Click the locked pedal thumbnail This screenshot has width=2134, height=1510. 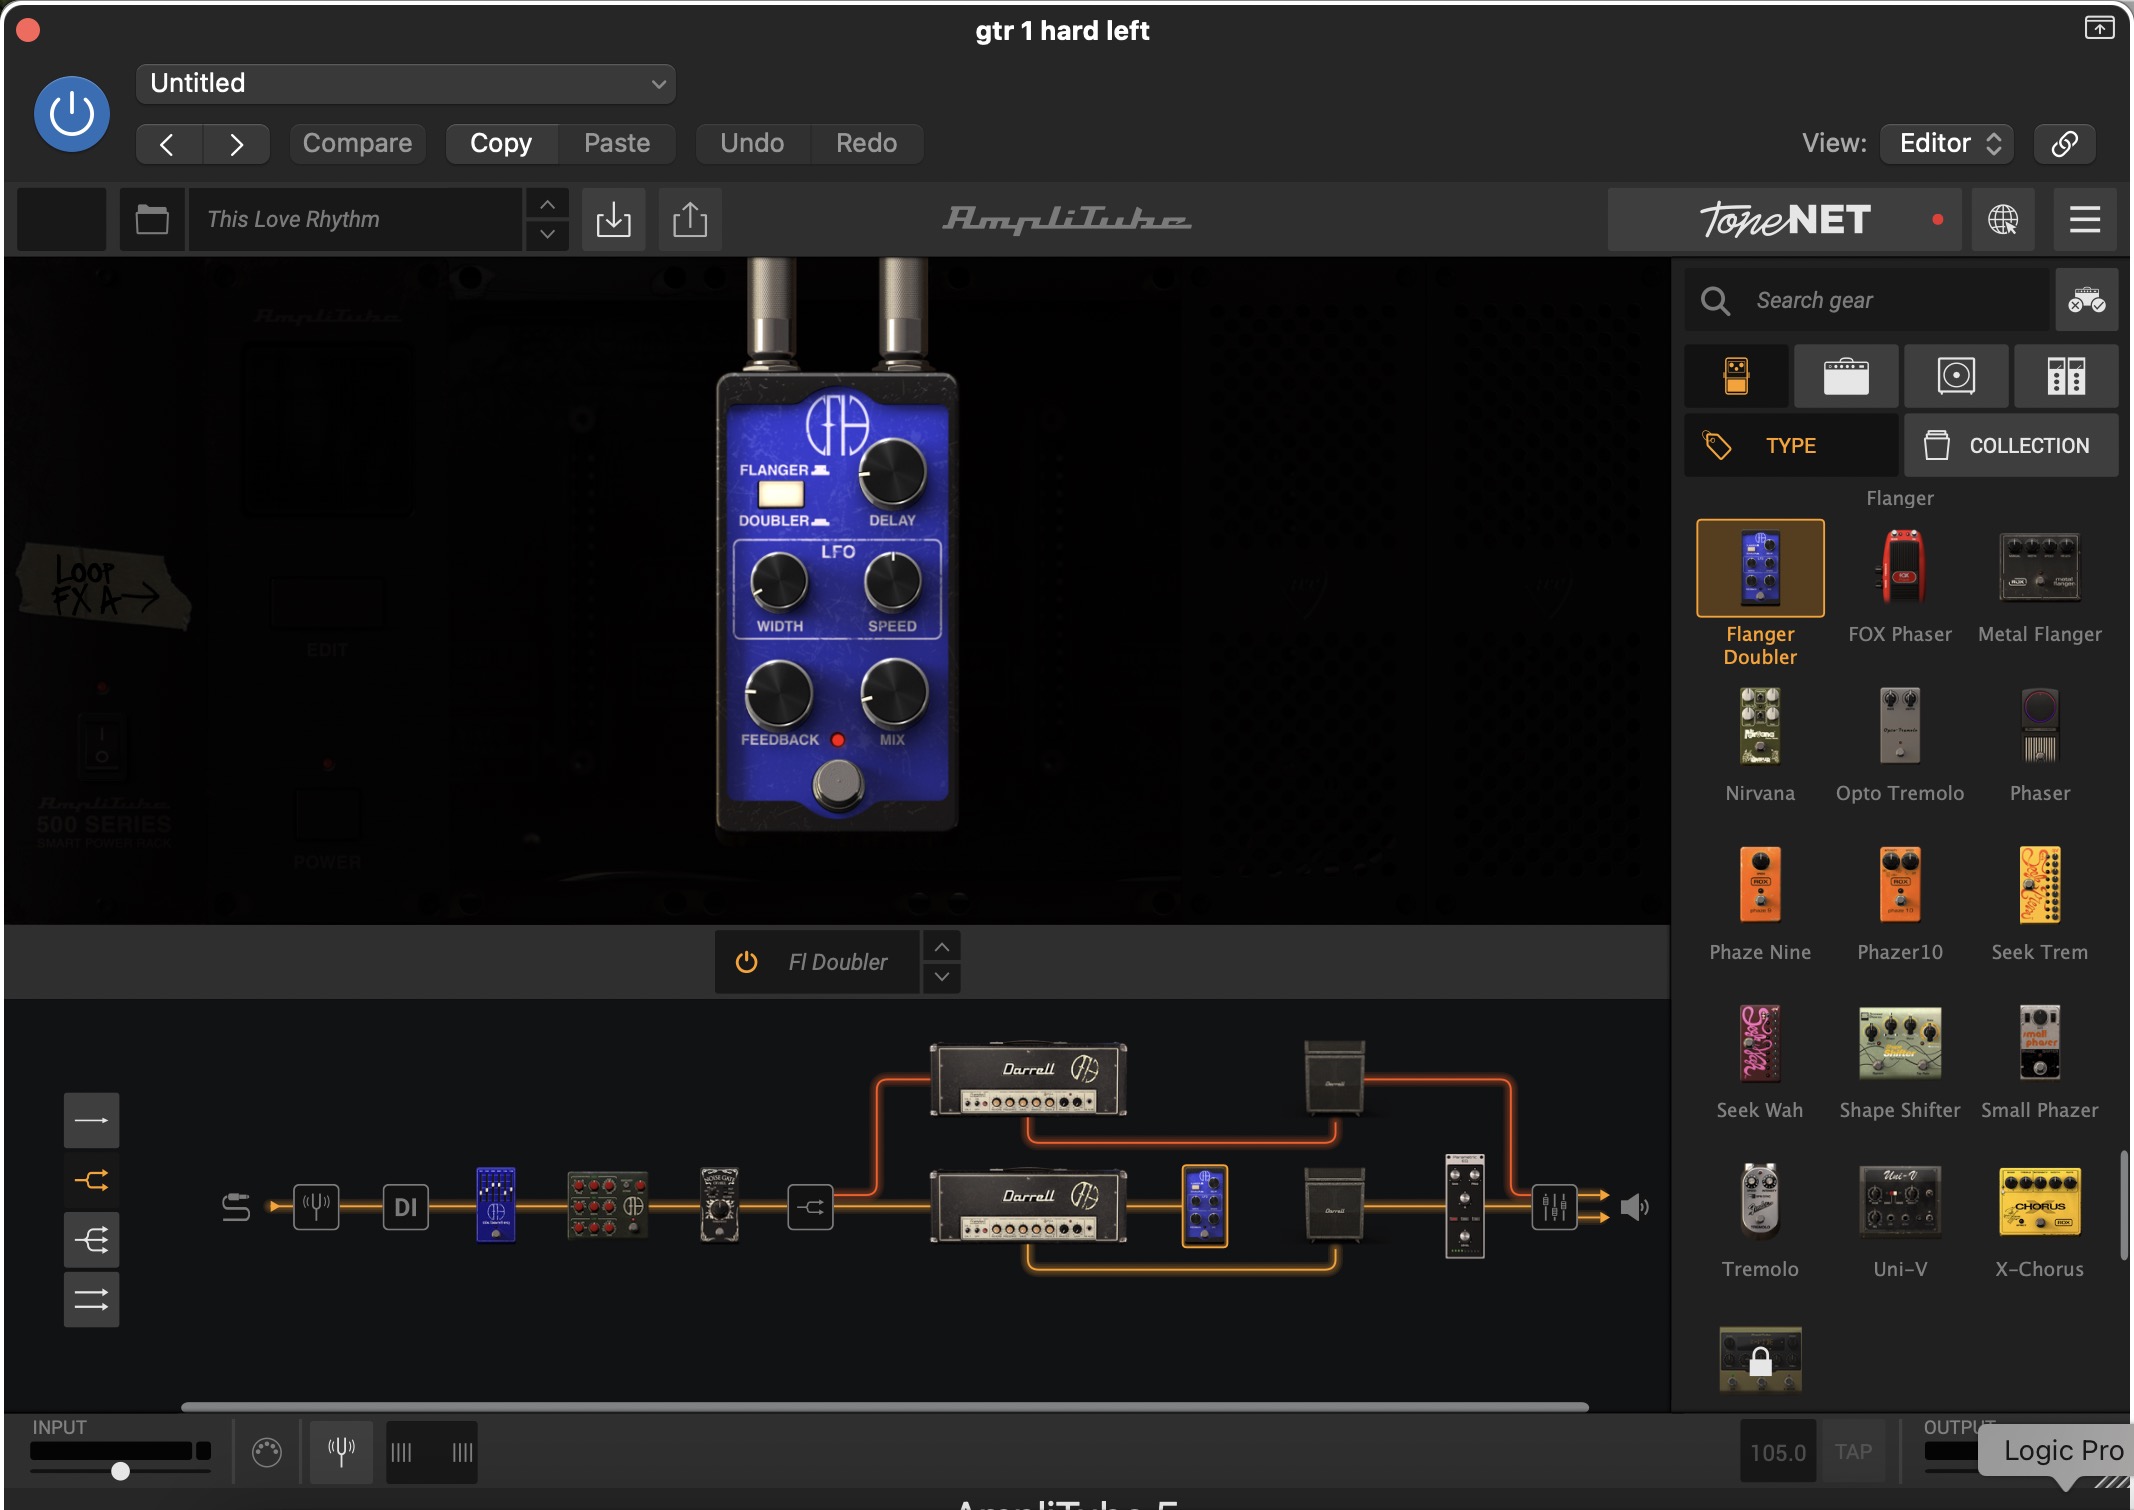[1760, 1360]
